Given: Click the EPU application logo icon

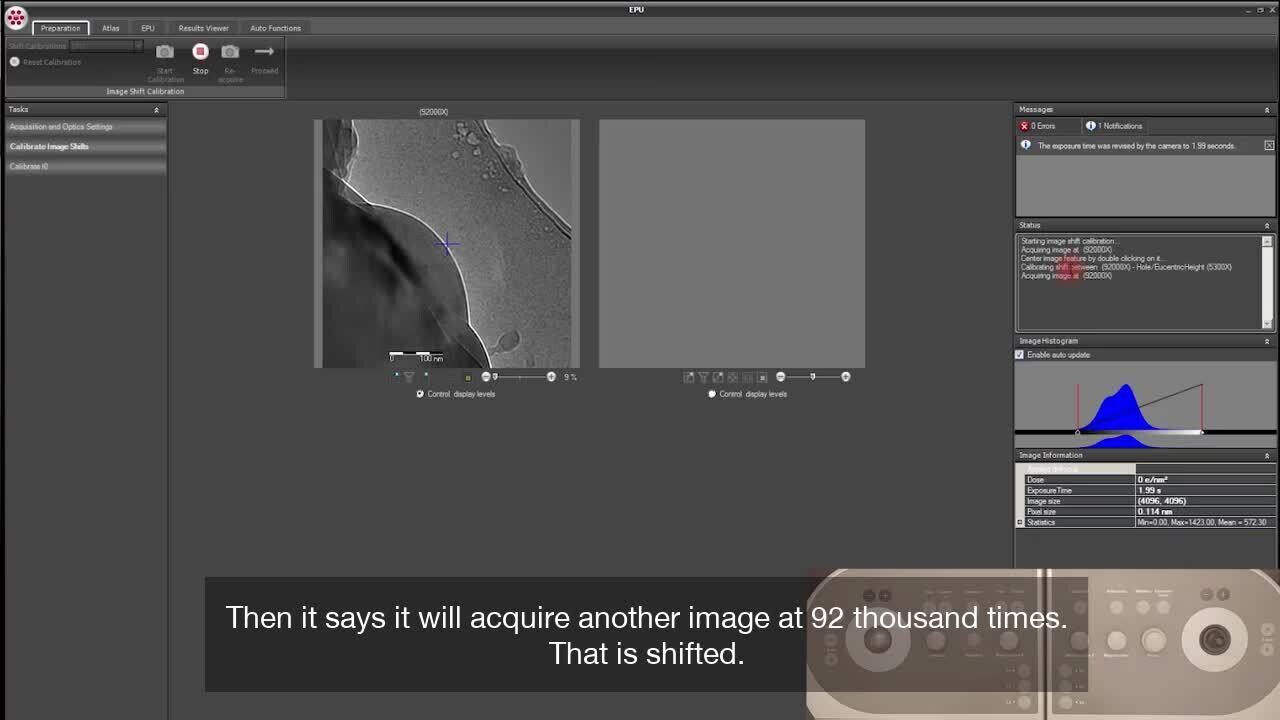Looking at the screenshot, I should (15, 17).
